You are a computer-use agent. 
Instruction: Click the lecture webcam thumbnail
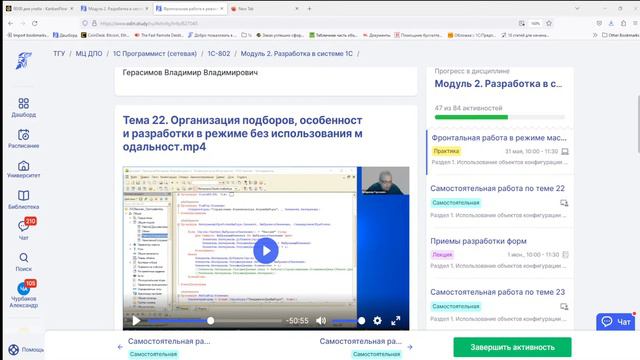tap(385, 180)
